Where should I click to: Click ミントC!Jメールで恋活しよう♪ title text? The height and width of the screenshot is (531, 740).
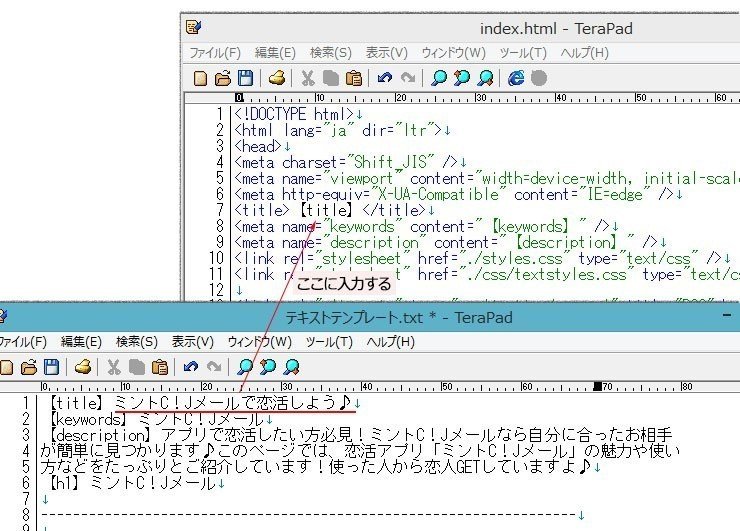coord(233,403)
